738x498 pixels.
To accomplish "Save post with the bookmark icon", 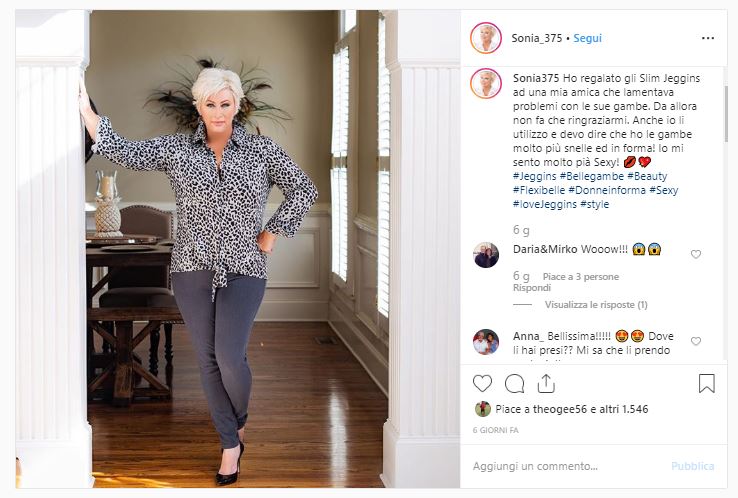I will 706,384.
